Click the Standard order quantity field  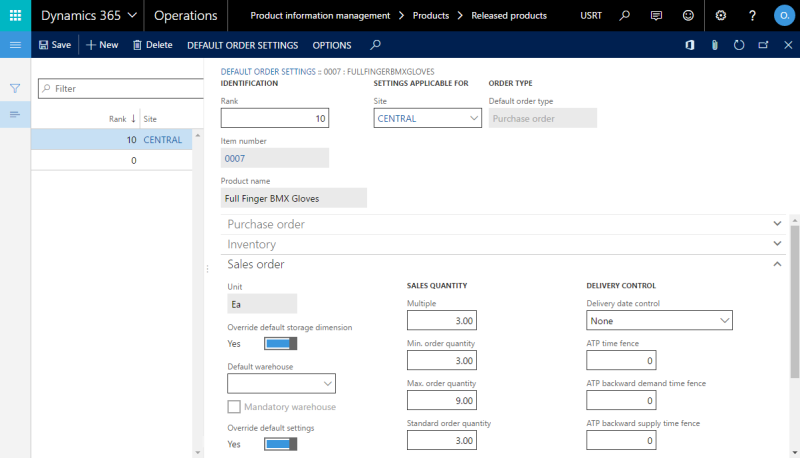(441, 440)
